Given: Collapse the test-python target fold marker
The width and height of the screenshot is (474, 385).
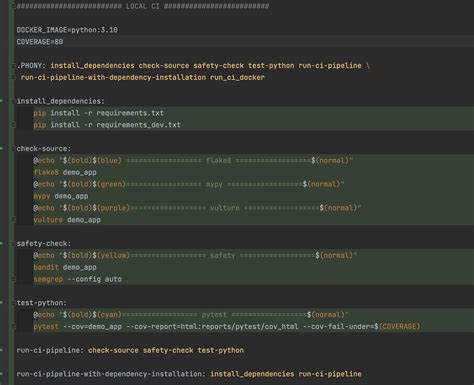Looking at the screenshot, I should (x=14, y=303).
